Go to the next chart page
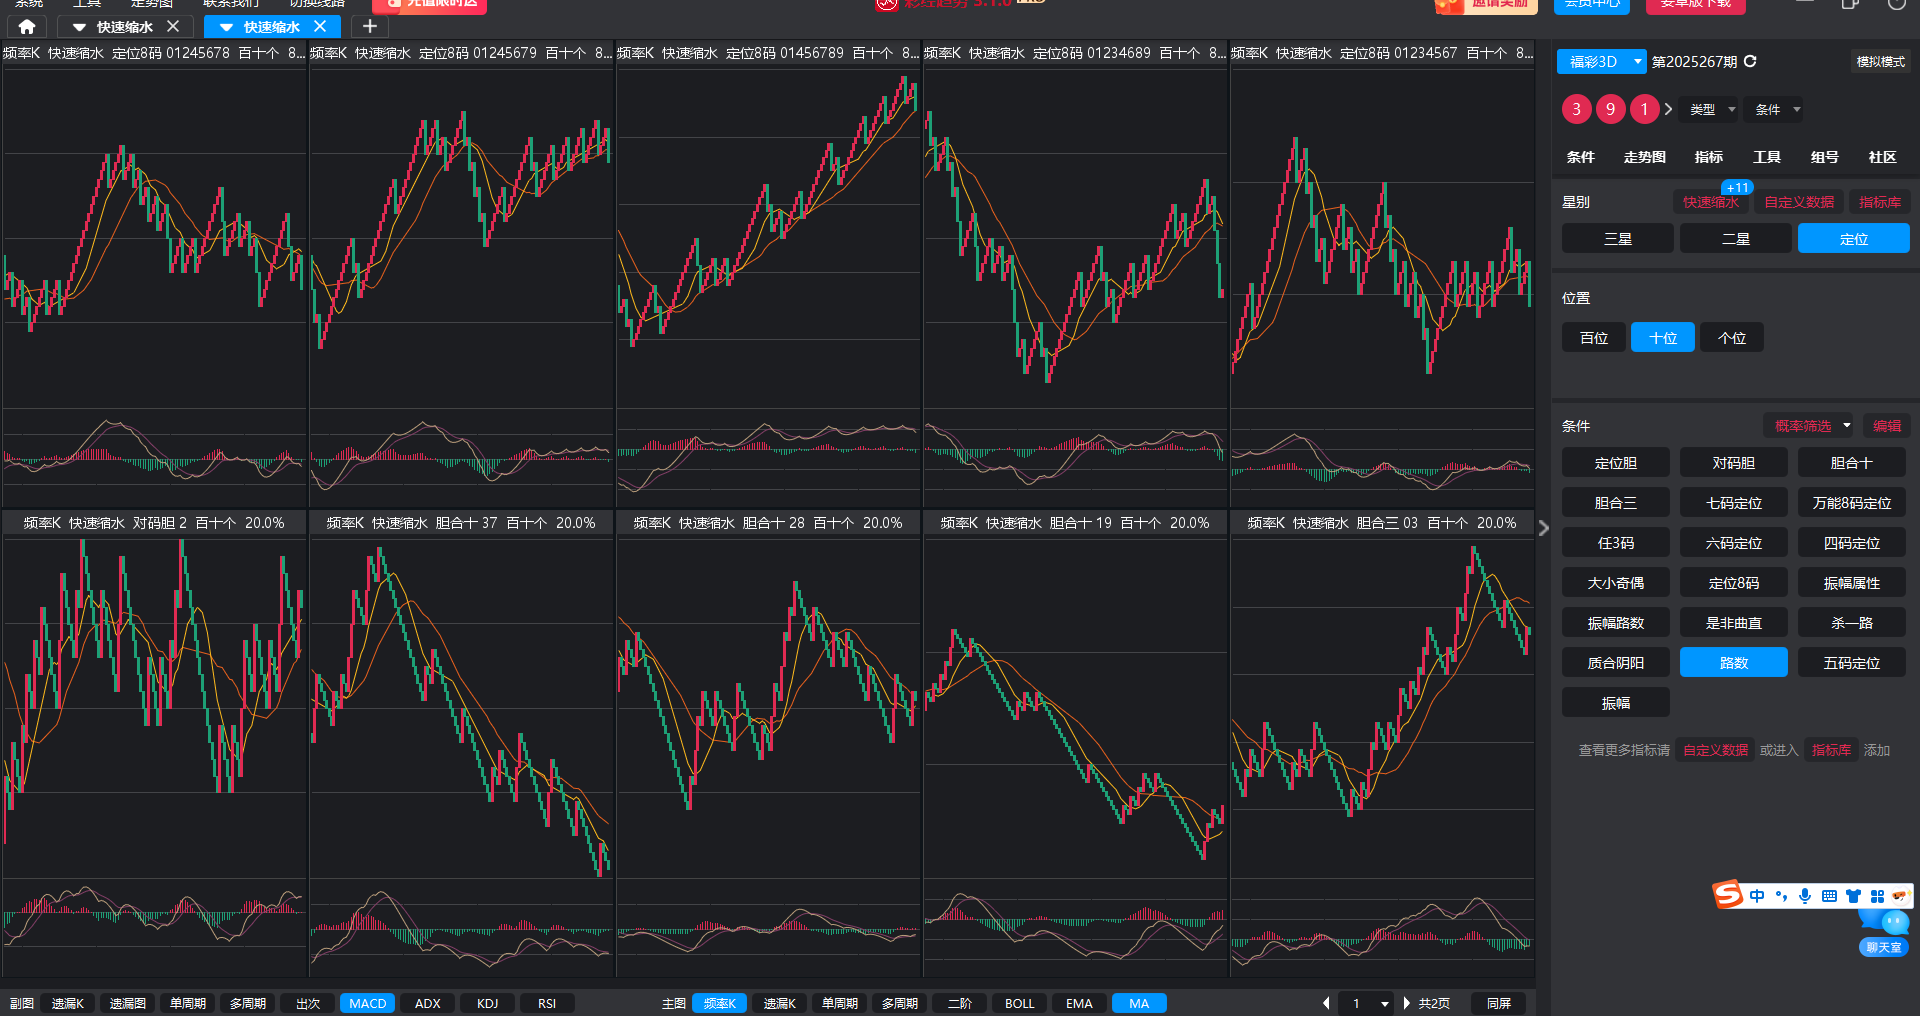The height and width of the screenshot is (1016, 1920). tap(1407, 1003)
